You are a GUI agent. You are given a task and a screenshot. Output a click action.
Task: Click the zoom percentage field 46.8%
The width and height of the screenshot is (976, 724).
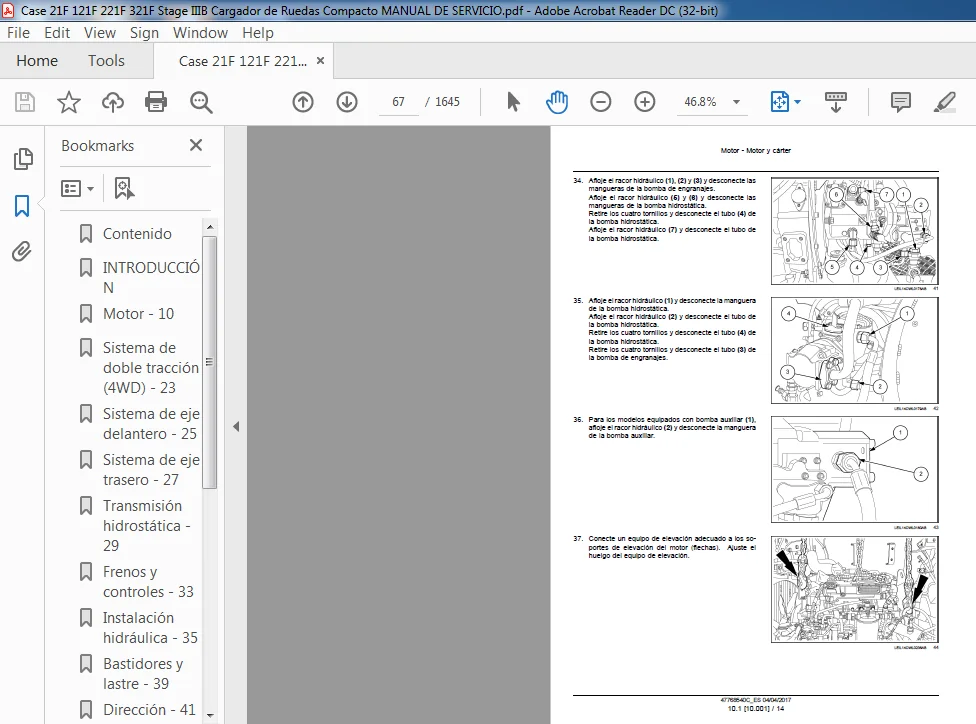(700, 102)
